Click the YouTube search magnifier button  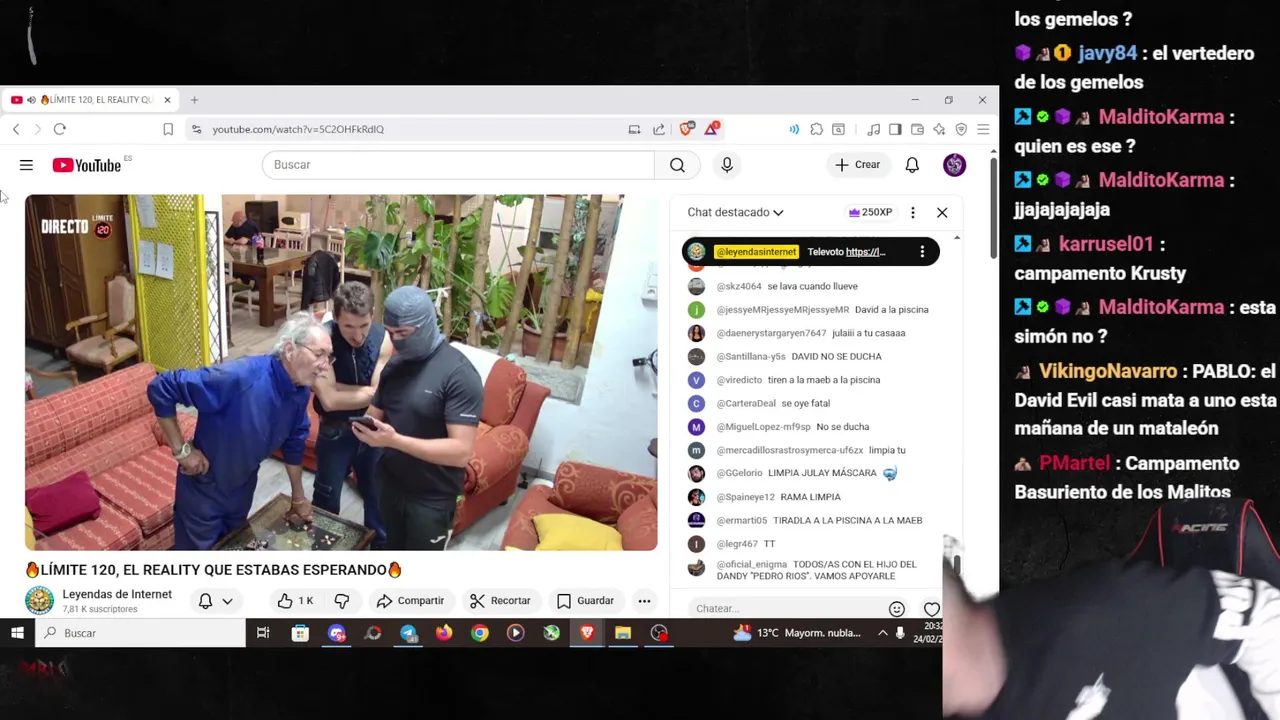click(x=677, y=165)
